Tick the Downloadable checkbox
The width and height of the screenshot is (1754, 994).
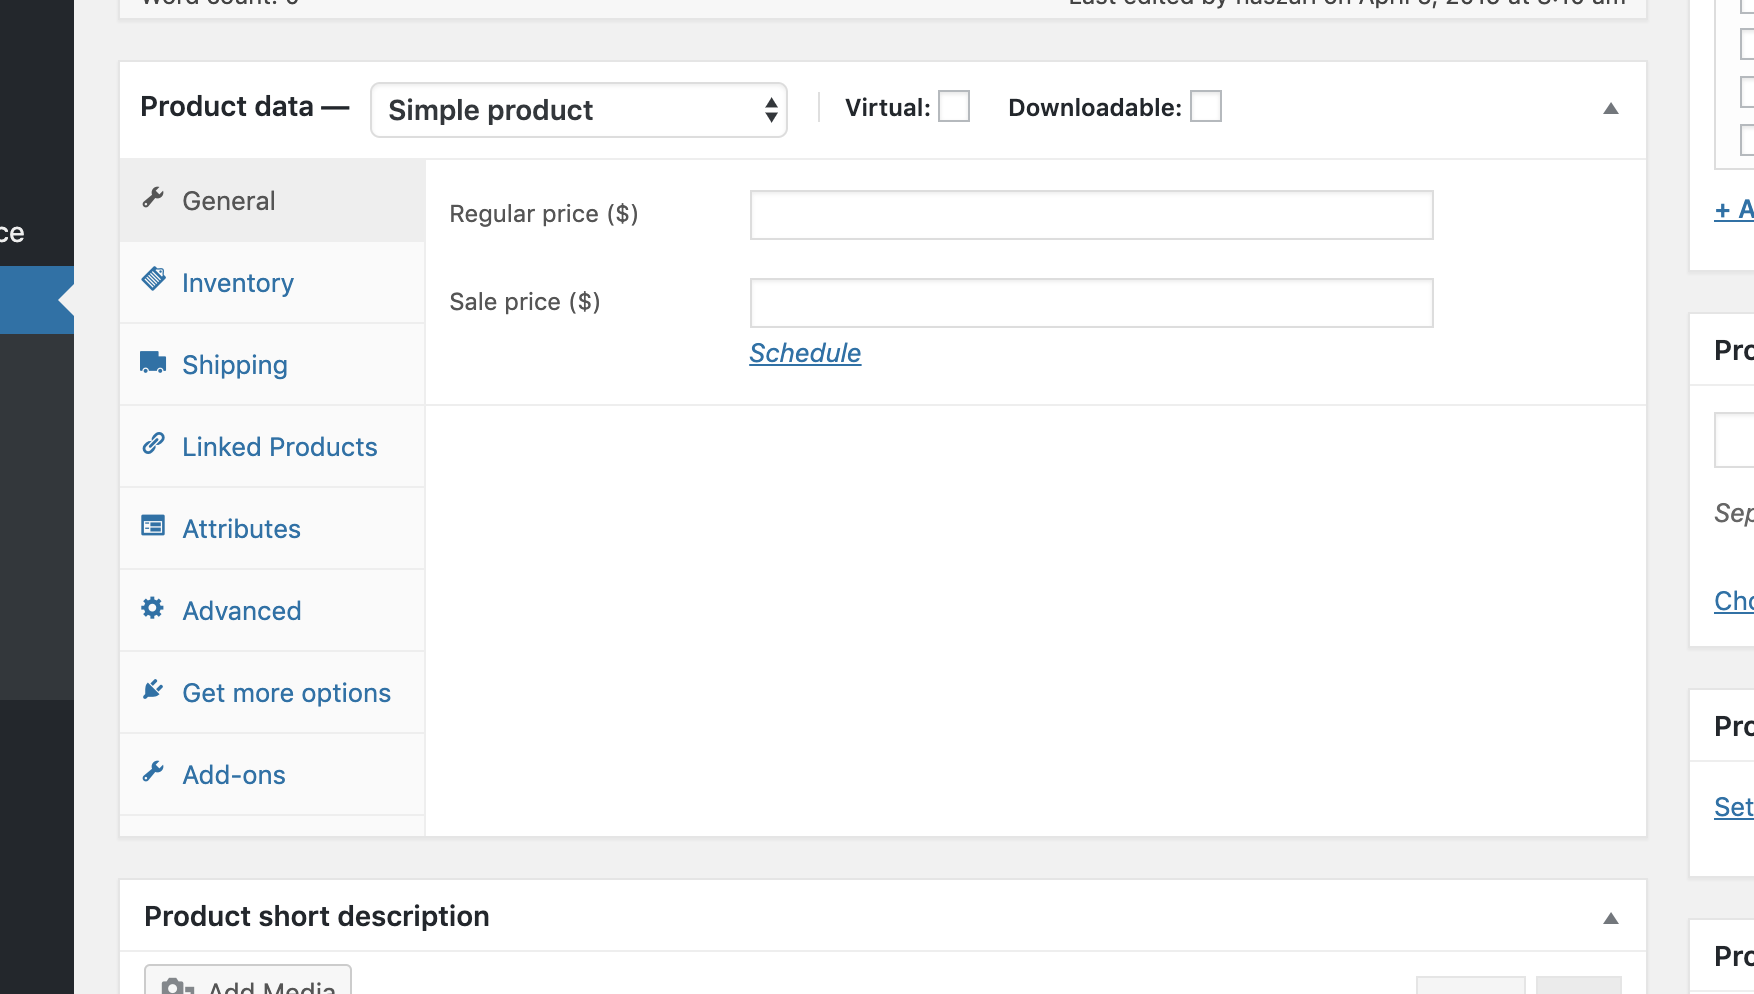[x=1205, y=107]
